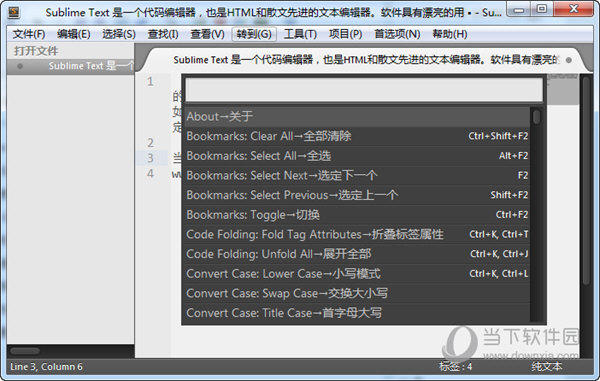Click the editor vertical scrollbar
This screenshot has width=600, height=381.
(586, 182)
